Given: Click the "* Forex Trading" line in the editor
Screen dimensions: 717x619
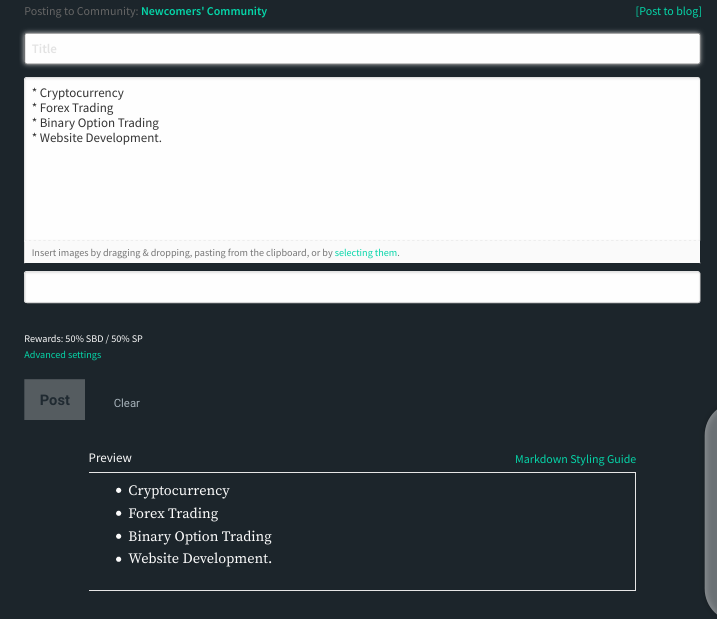Looking at the screenshot, I should click(73, 108).
